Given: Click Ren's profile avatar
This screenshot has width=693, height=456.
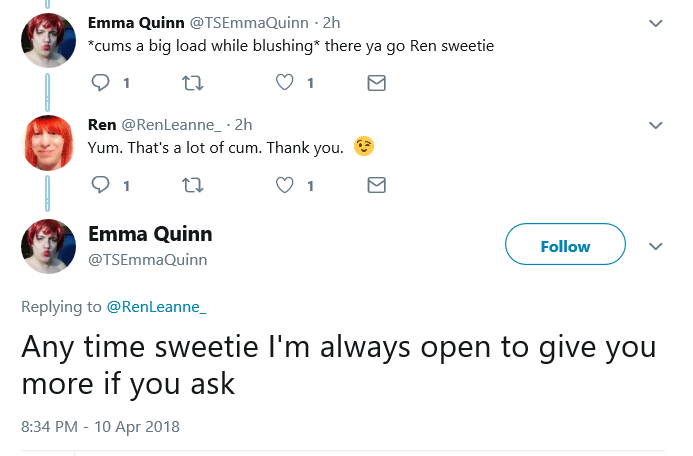Looking at the screenshot, I should [47, 141].
